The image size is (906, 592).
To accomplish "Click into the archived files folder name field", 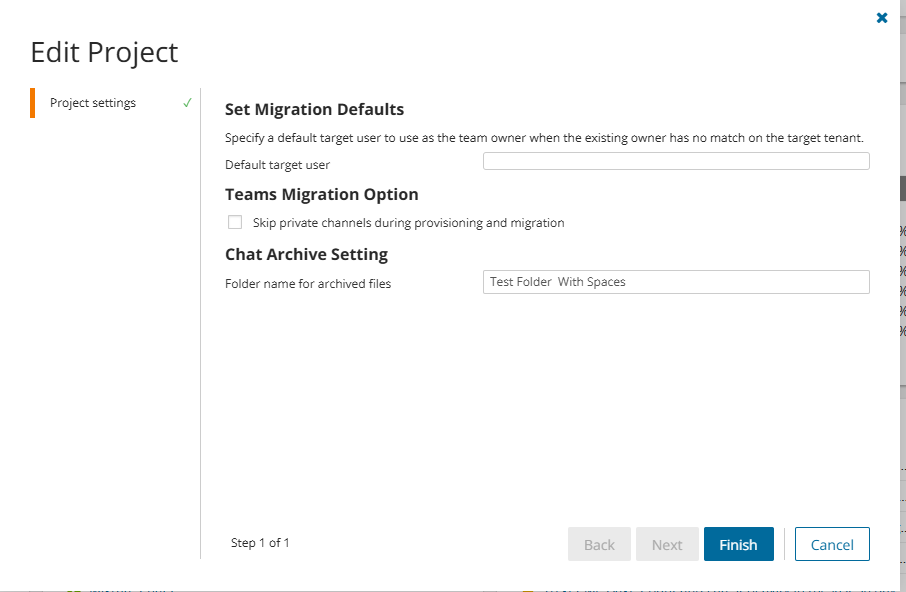I will click(x=675, y=282).
